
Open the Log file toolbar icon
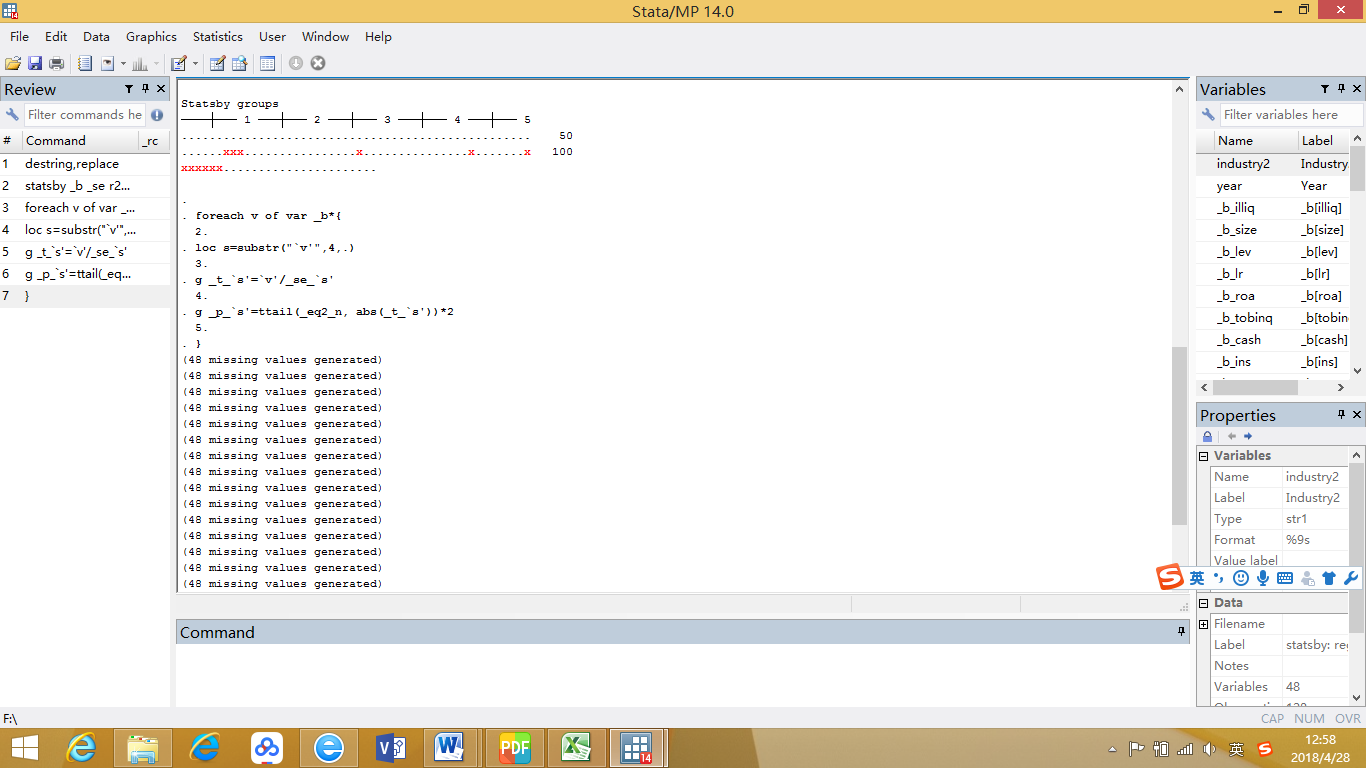[x=85, y=63]
